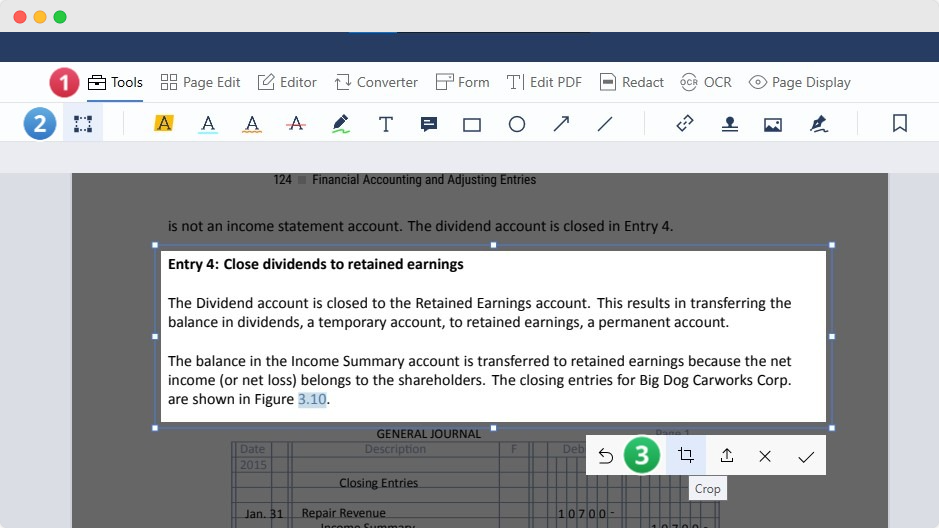The height and width of the screenshot is (528, 939).
Task: Pick the Strikethrough text tool
Action: pyautogui.click(x=296, y=124)
